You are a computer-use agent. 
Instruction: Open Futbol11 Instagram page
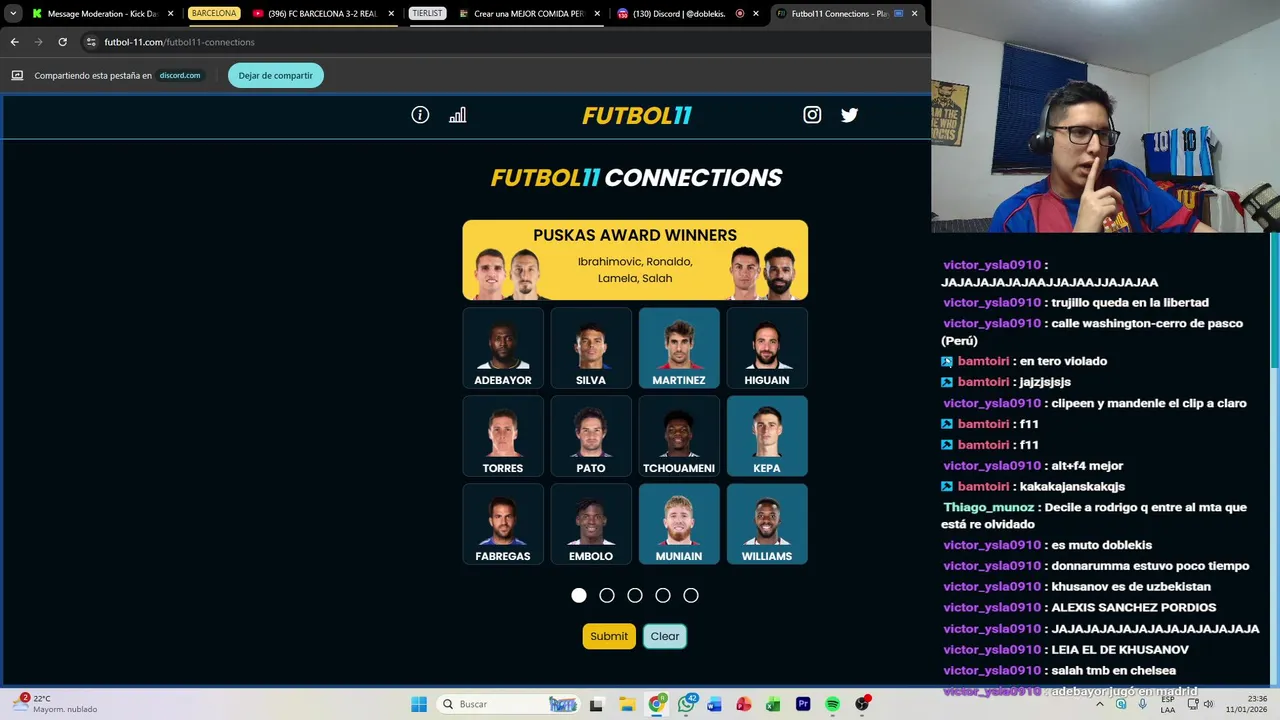[812, 115]
